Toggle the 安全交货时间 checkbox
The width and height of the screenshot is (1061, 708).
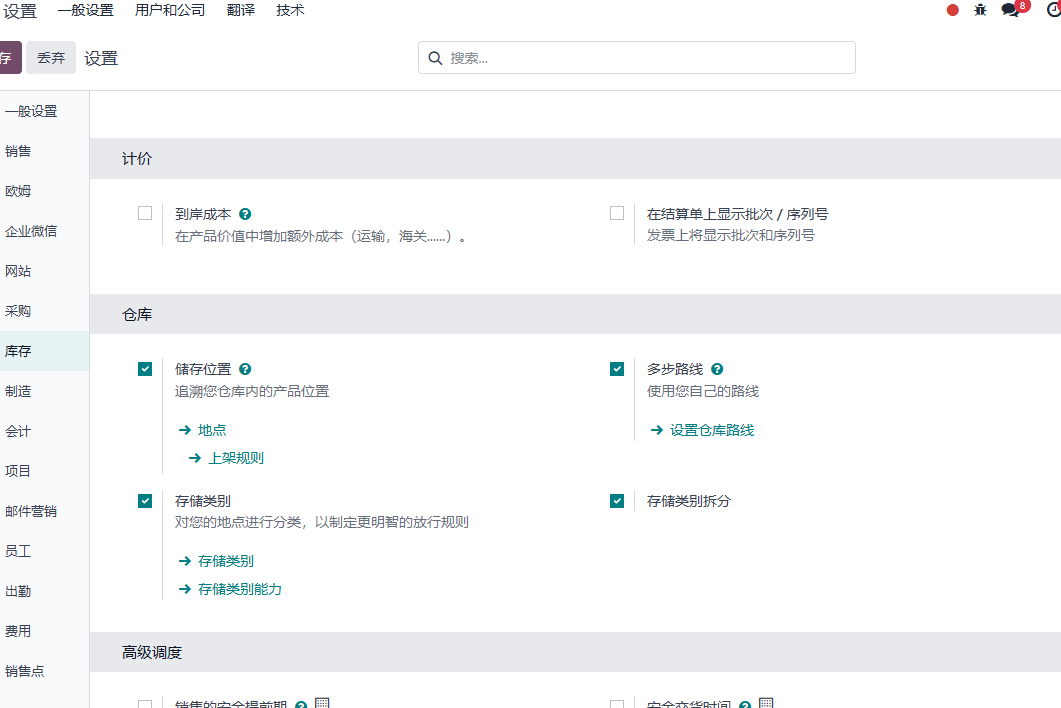(x=617, y=704)
